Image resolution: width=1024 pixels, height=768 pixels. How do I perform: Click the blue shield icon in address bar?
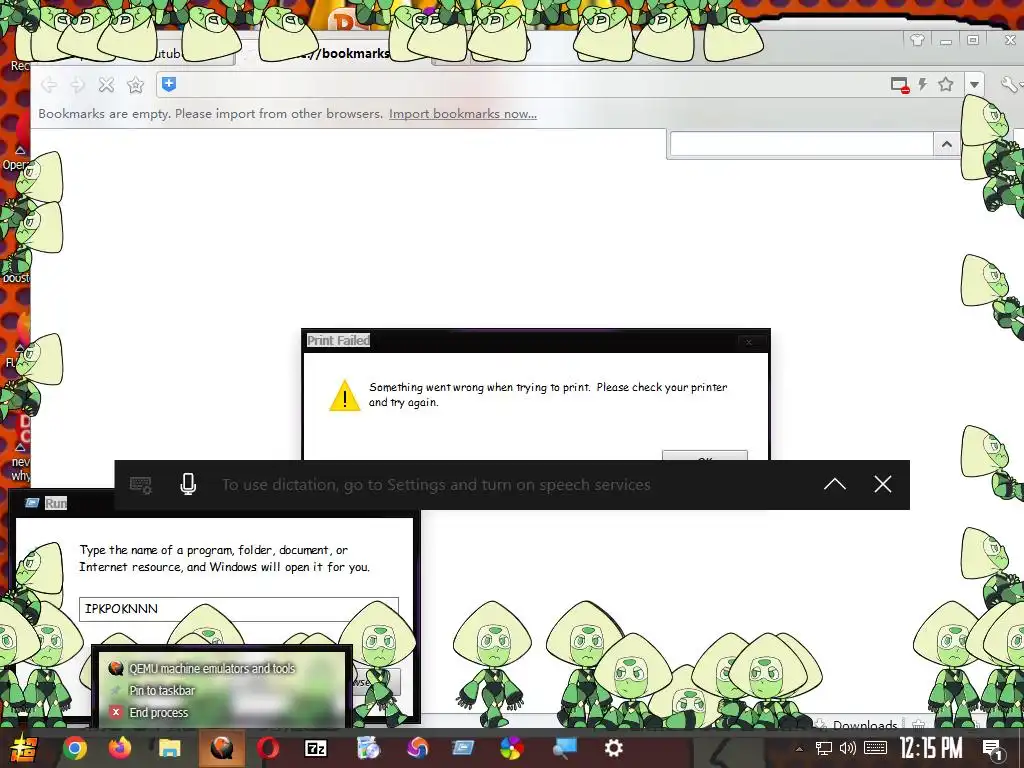click(169, 84)
